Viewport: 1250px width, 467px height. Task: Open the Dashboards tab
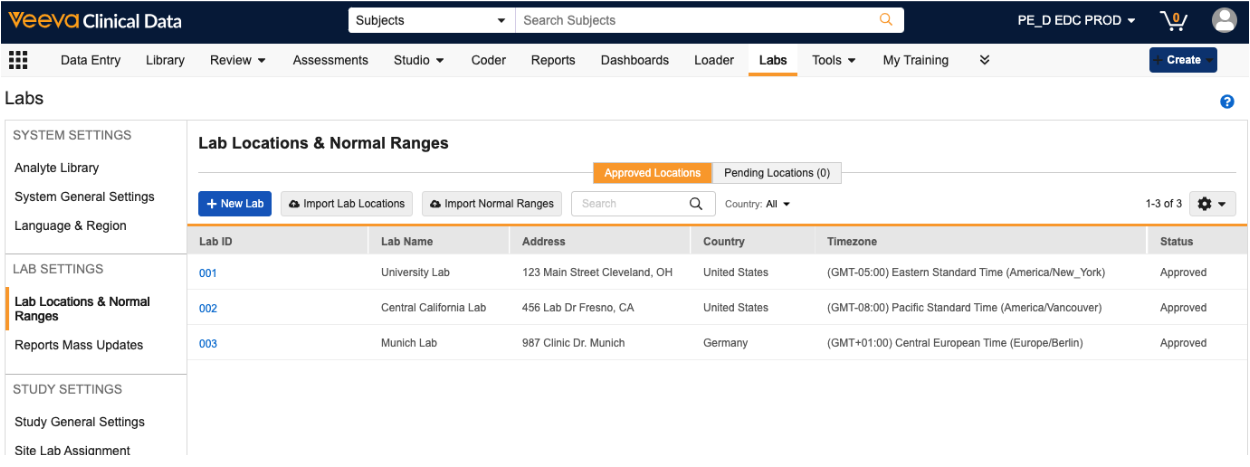(x=634, y=60)
